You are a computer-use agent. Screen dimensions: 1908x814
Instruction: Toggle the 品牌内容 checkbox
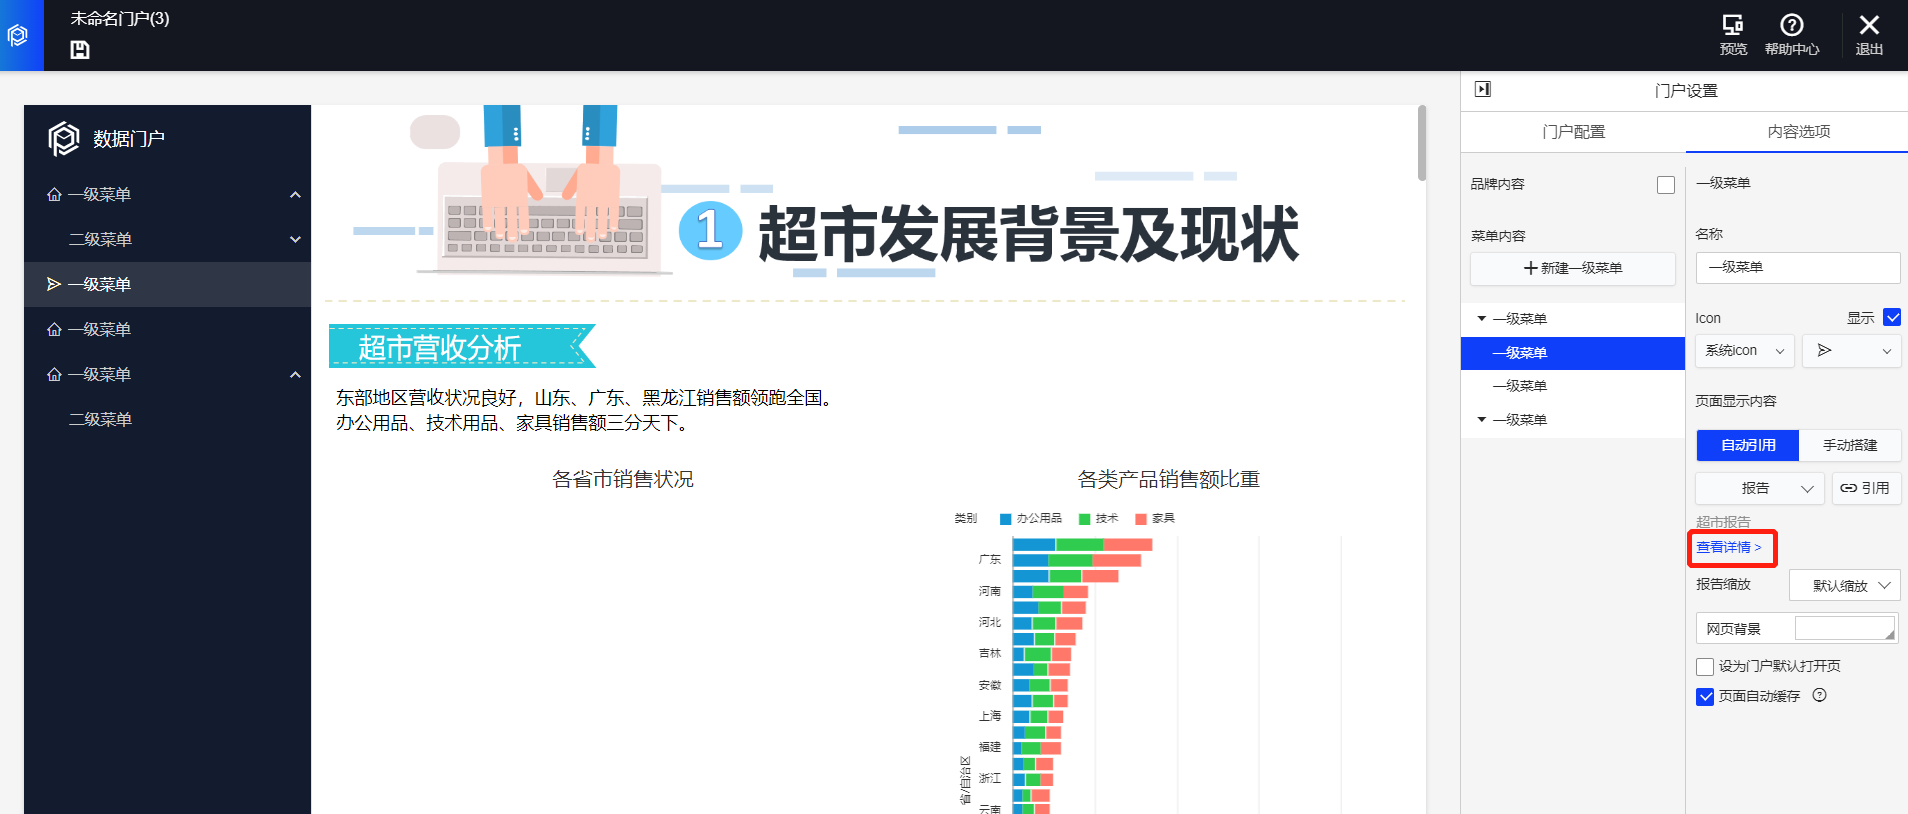click(x=1666, y=185)
